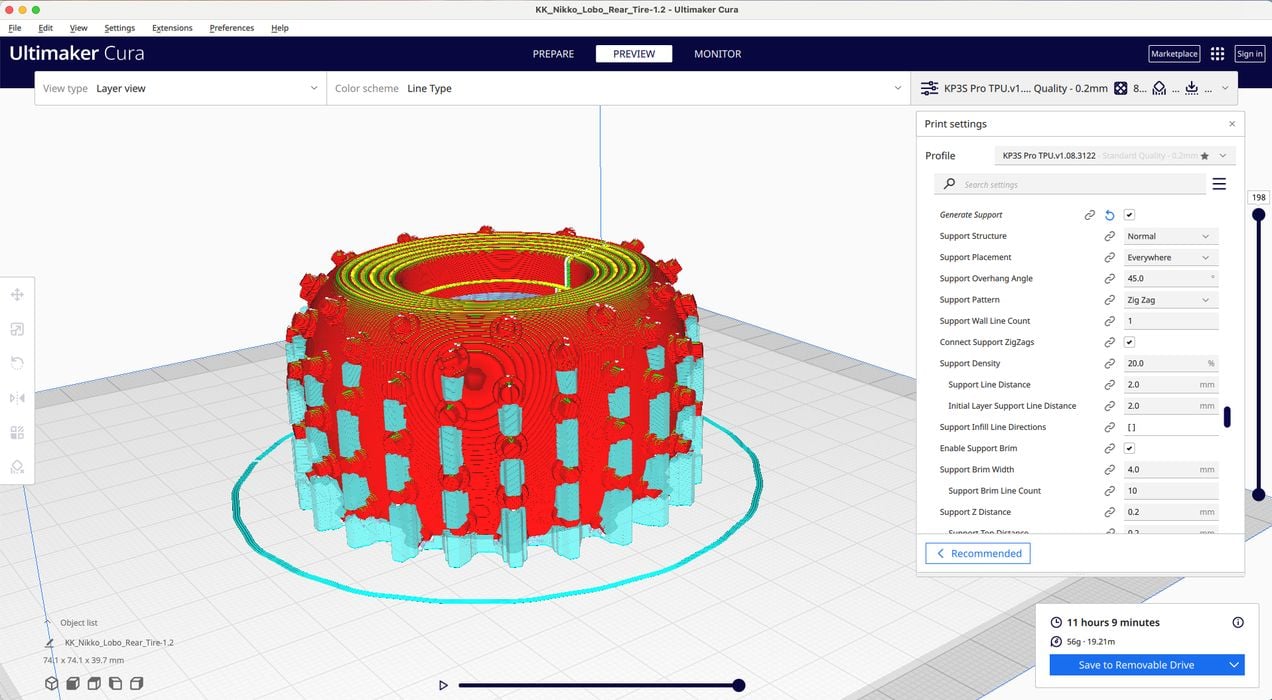Open the Extensions menu
The height and width of the screenshot is (700, 1272).
point(172,28)
